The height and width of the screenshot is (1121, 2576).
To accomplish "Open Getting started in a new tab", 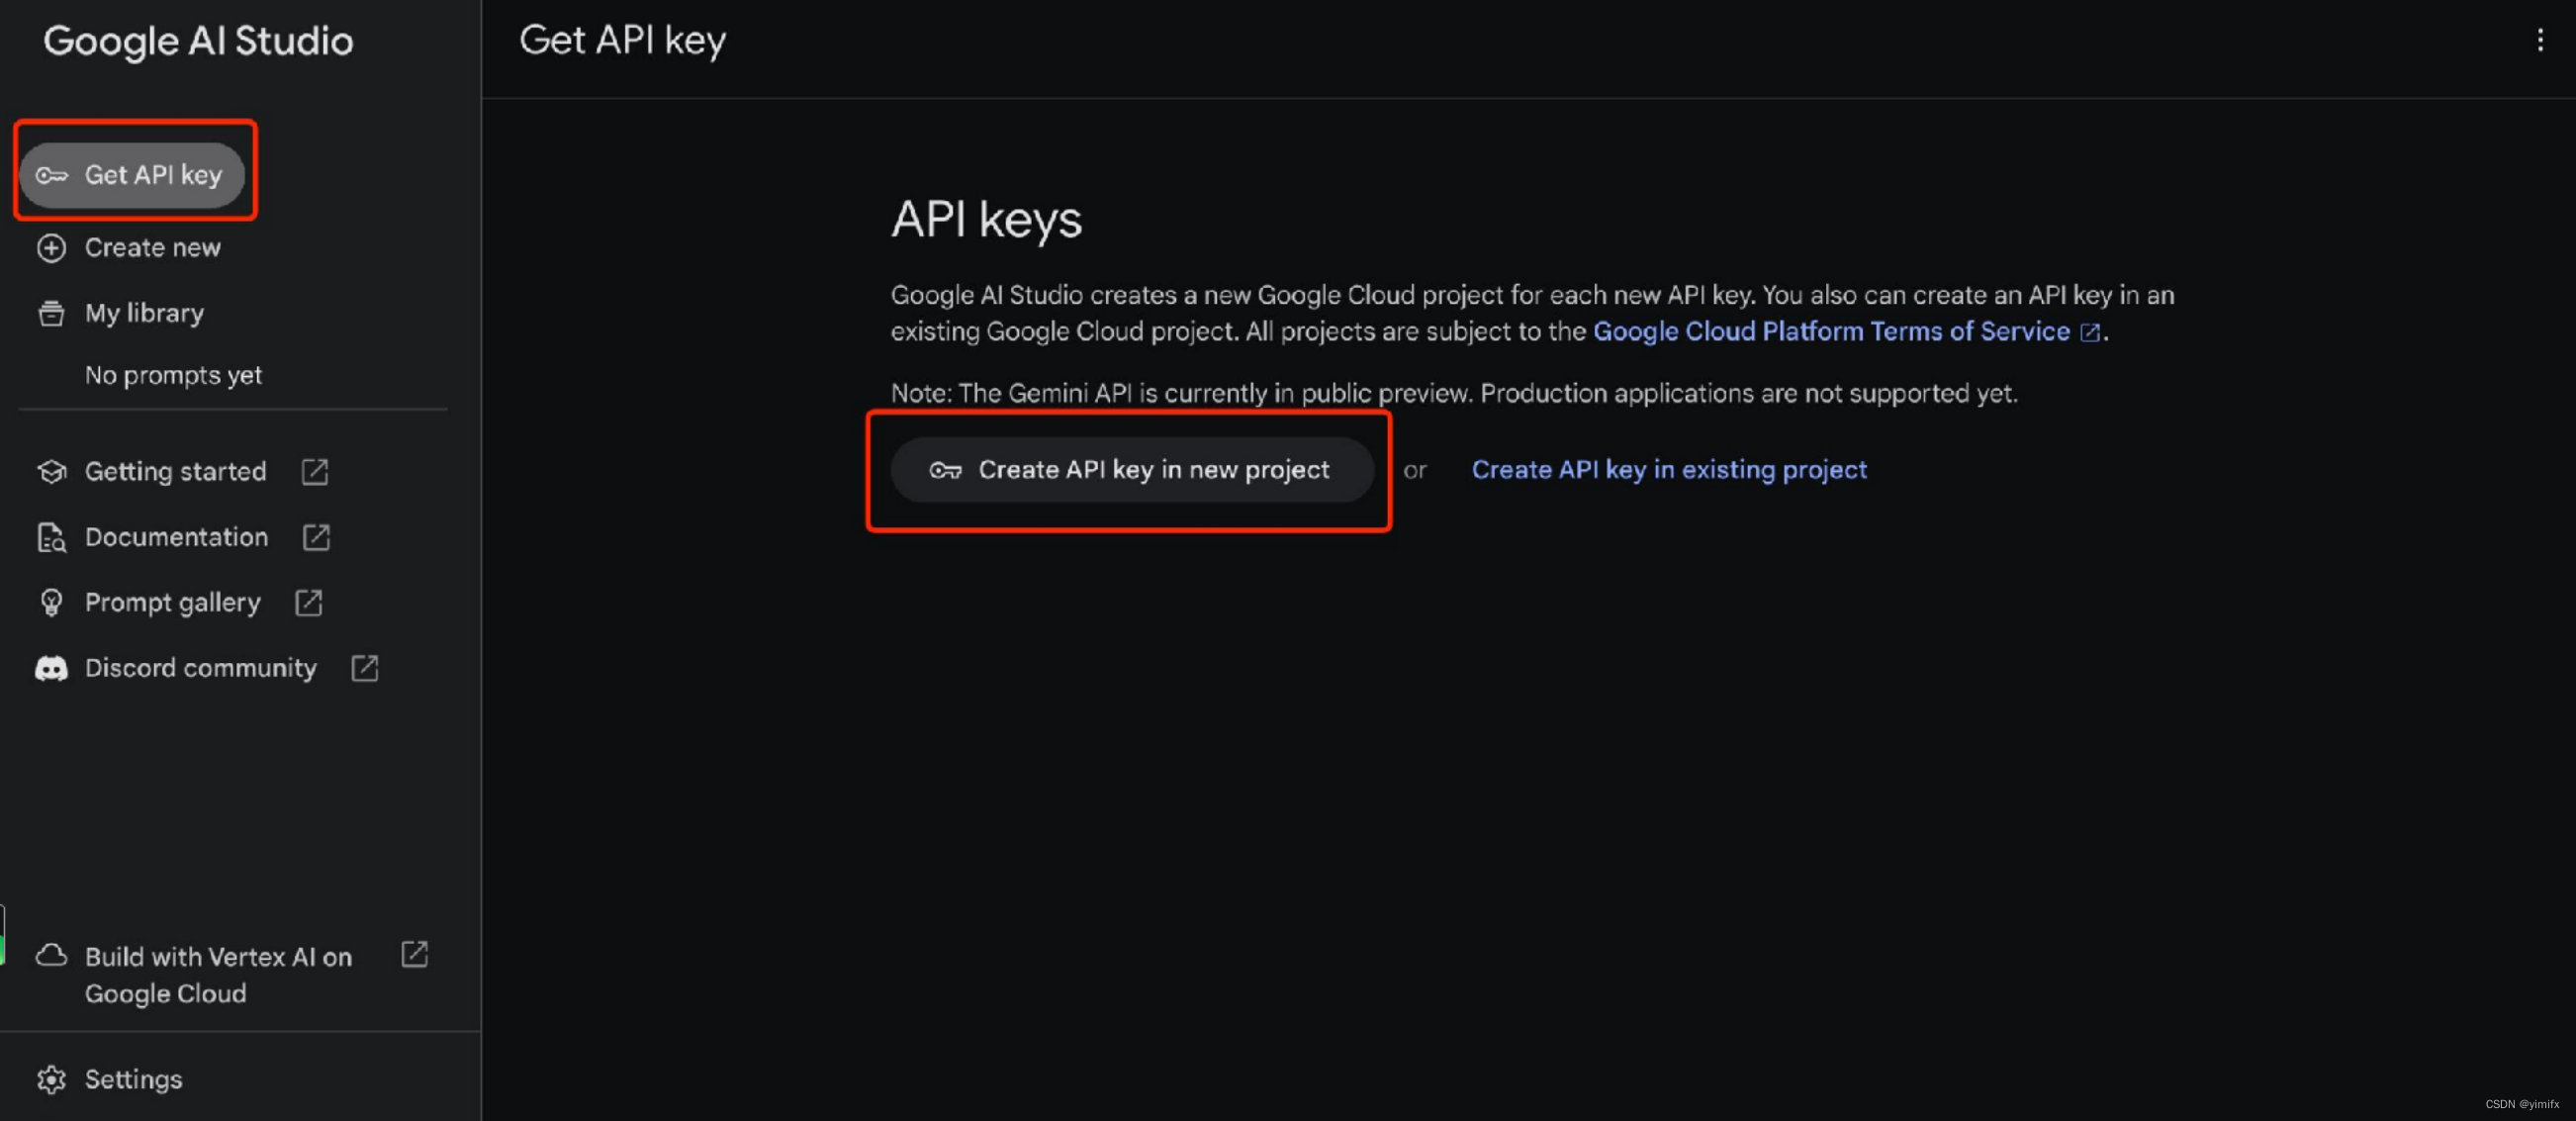I will [314, 471].
